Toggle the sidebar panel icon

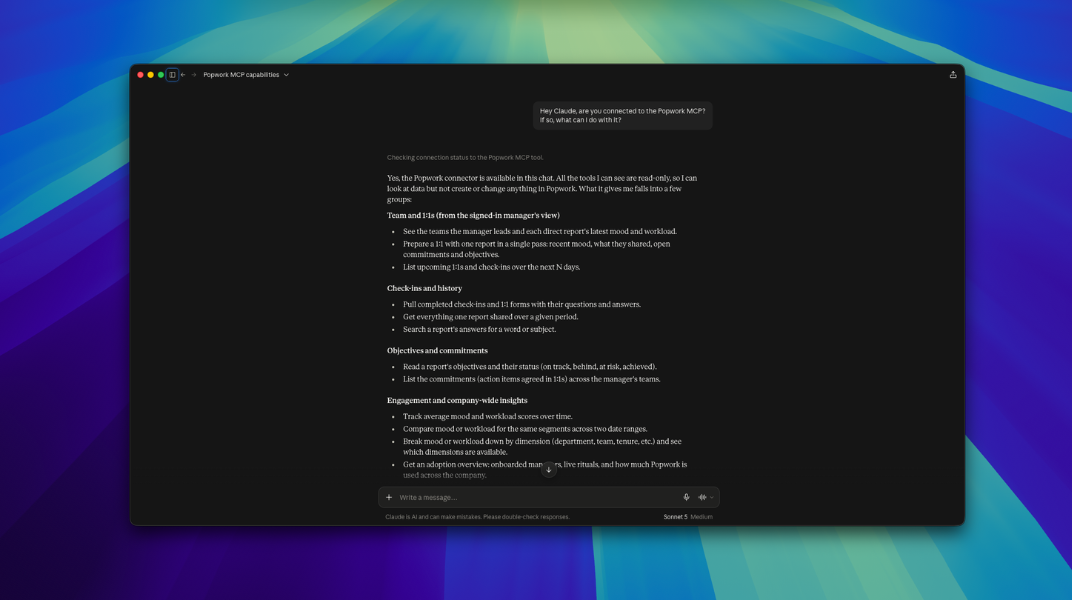coord(172,74)
